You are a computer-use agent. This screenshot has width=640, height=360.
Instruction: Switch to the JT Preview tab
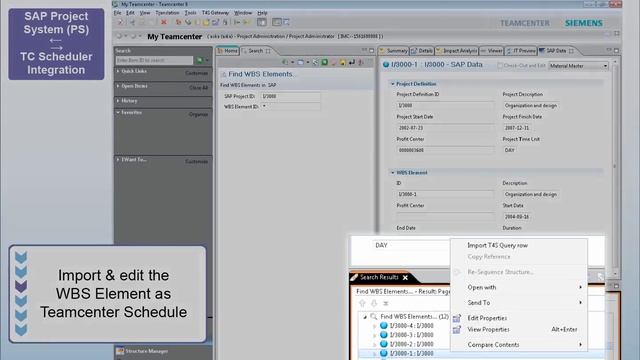click(x=521, y=51)
